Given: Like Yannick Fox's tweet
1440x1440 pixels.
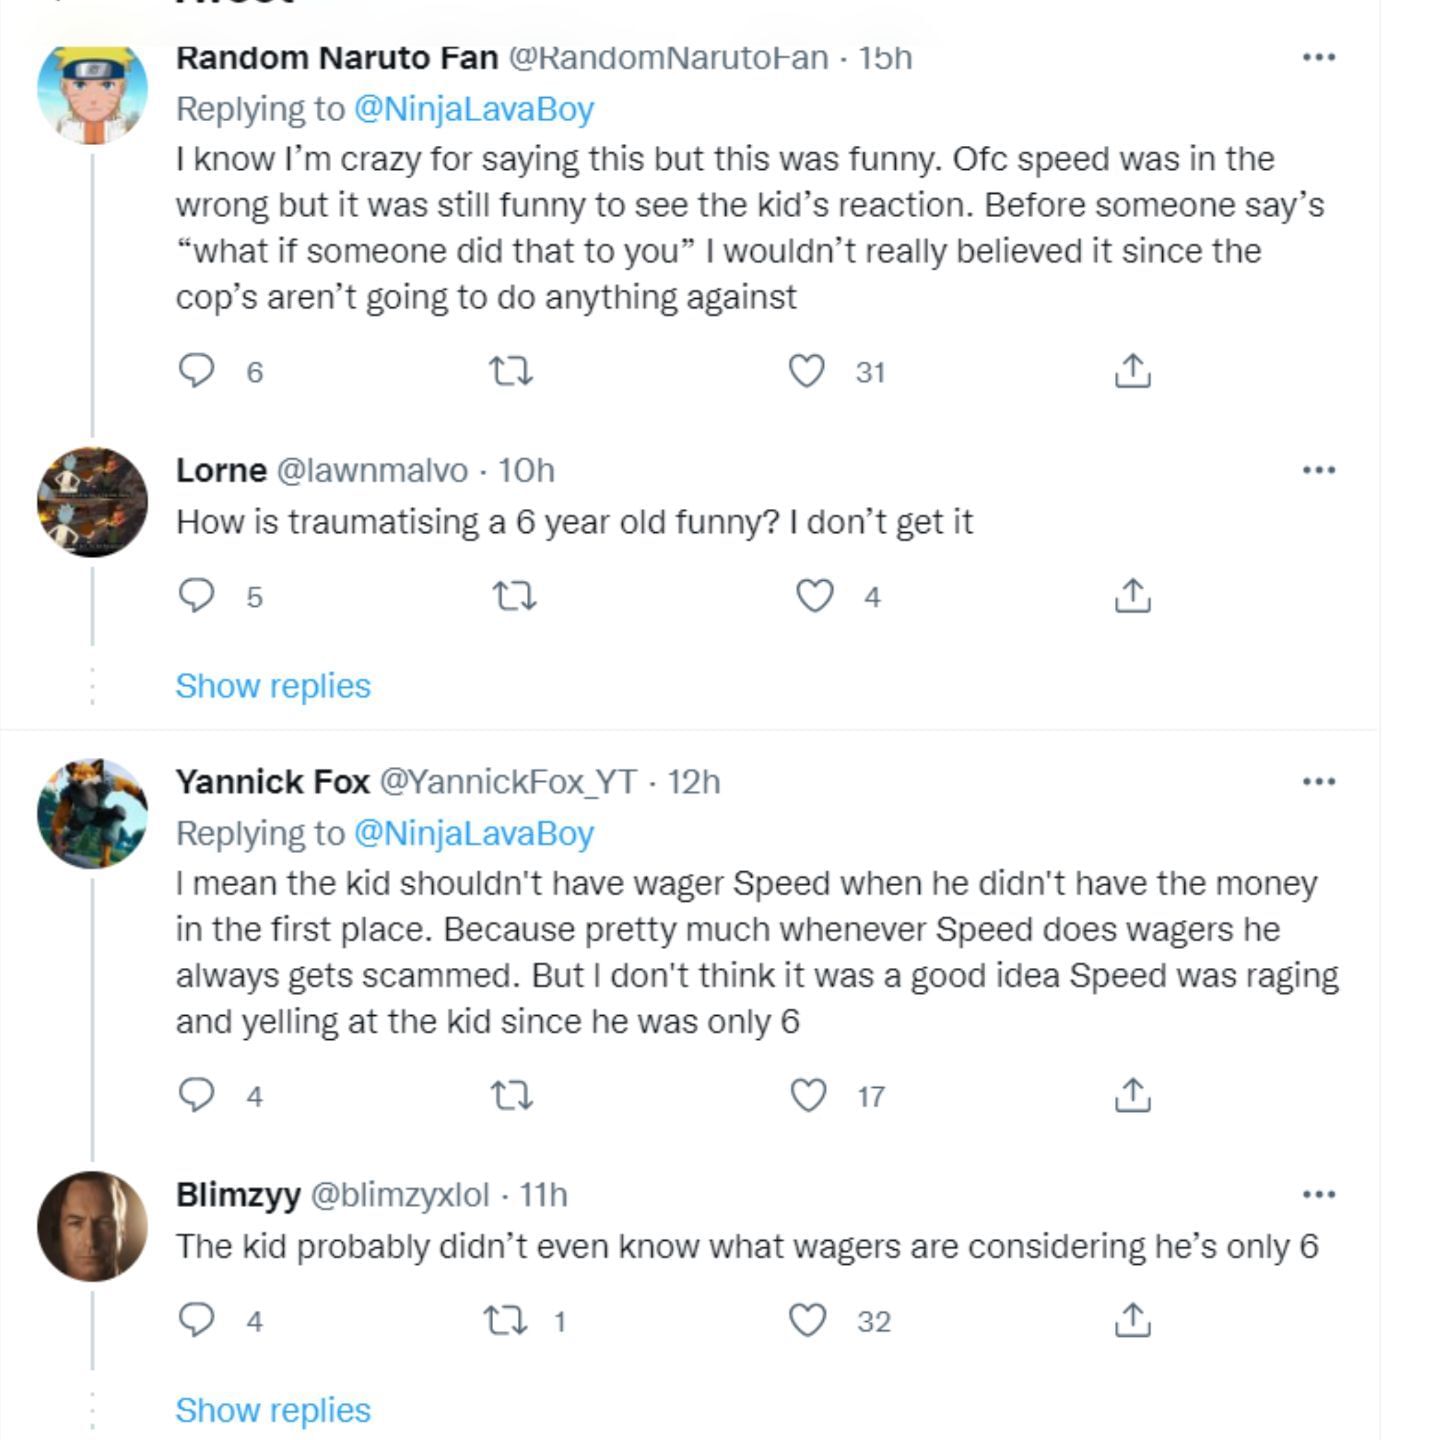Looking at the screenshot, I should pos(808,1096).
